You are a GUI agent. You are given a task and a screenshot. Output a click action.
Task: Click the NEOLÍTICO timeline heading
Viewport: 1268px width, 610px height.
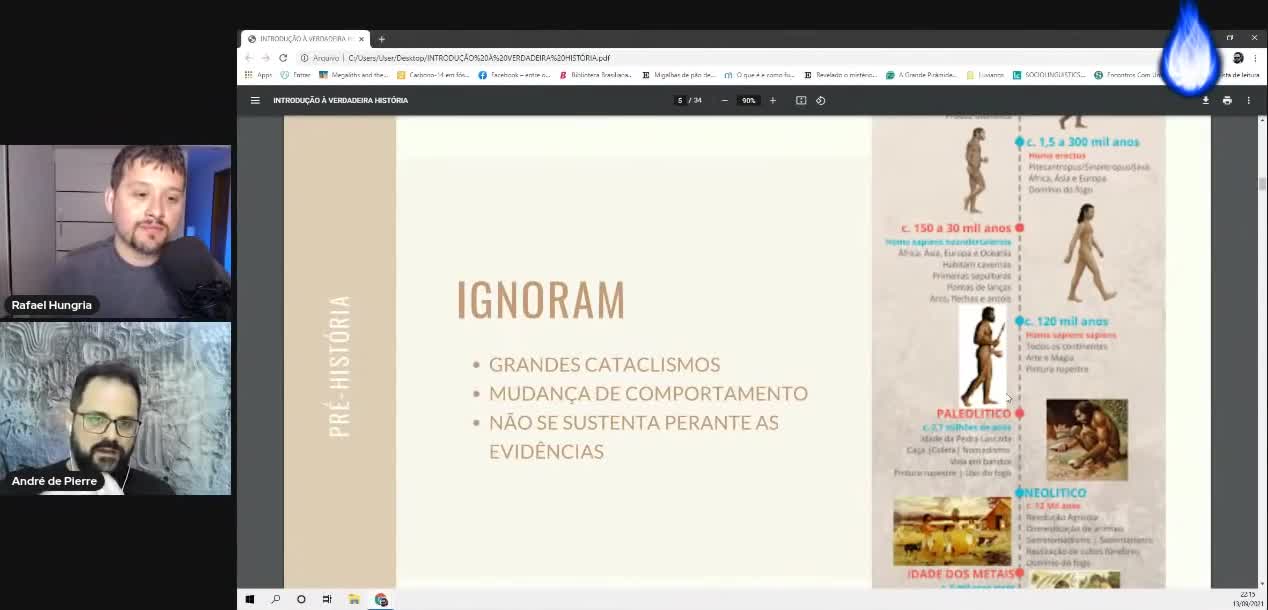(x=1056, y=493)
